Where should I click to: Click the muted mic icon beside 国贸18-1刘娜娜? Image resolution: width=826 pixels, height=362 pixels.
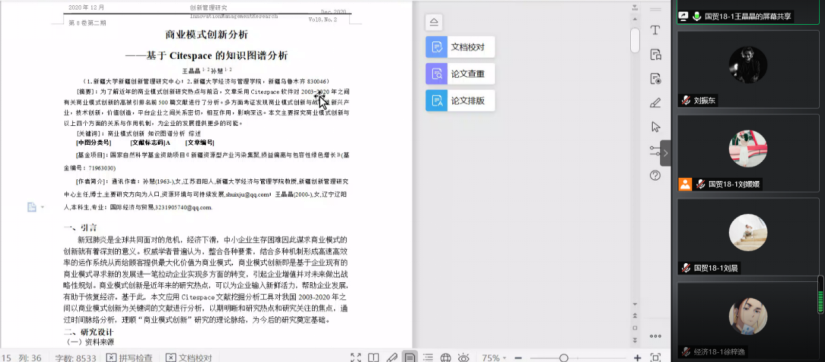point(701,184)
